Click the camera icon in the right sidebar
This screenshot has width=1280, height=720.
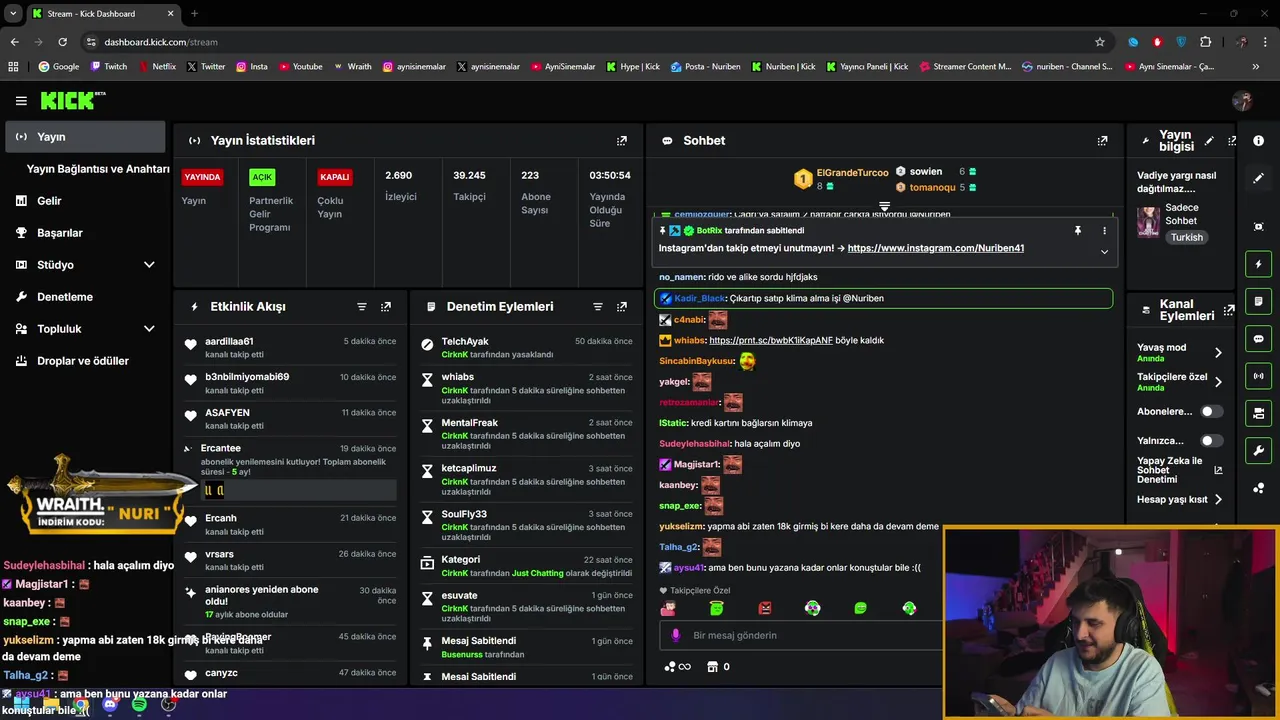(x=1259, y=413)
